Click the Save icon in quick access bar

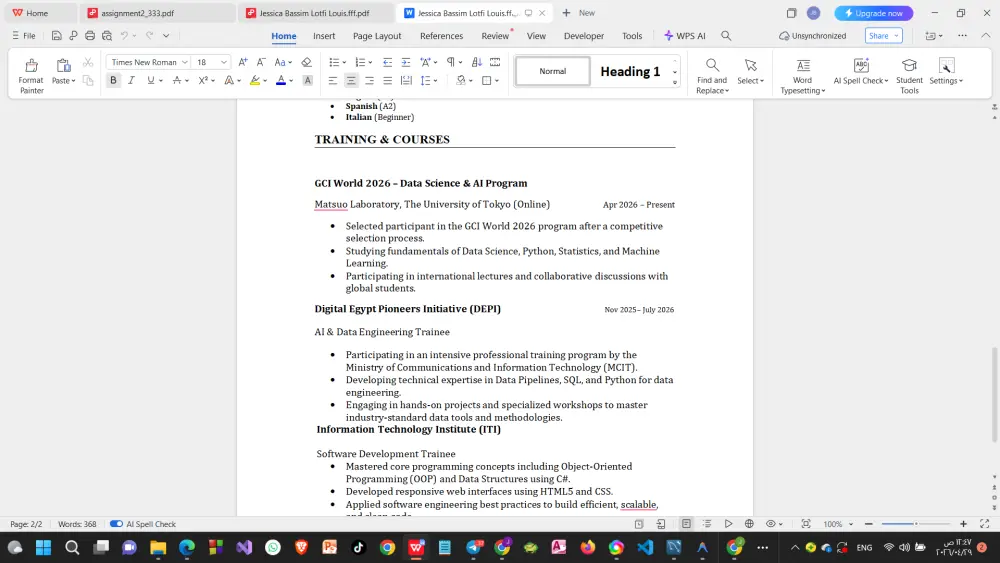coord(57,36)
